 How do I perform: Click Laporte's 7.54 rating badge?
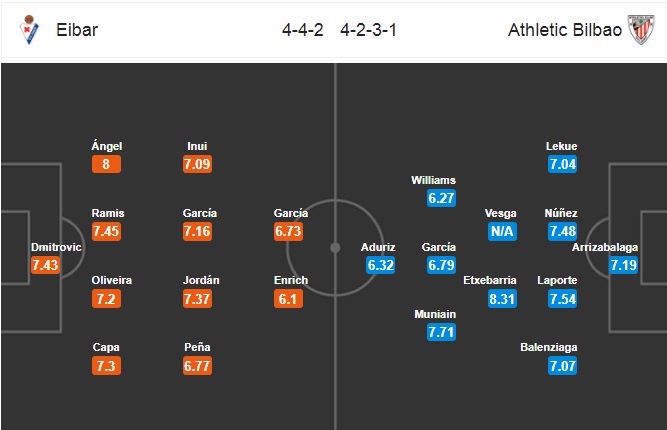coord(562,299)
